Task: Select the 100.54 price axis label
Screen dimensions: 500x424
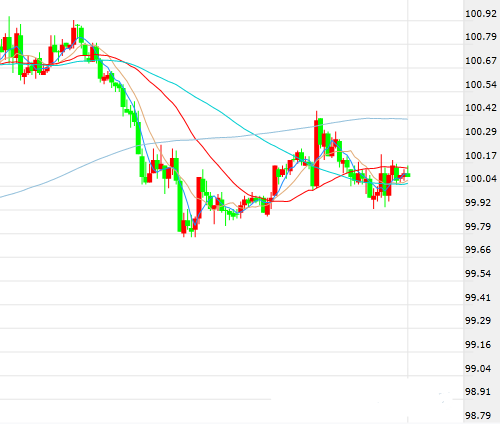Action: point(481,85)
